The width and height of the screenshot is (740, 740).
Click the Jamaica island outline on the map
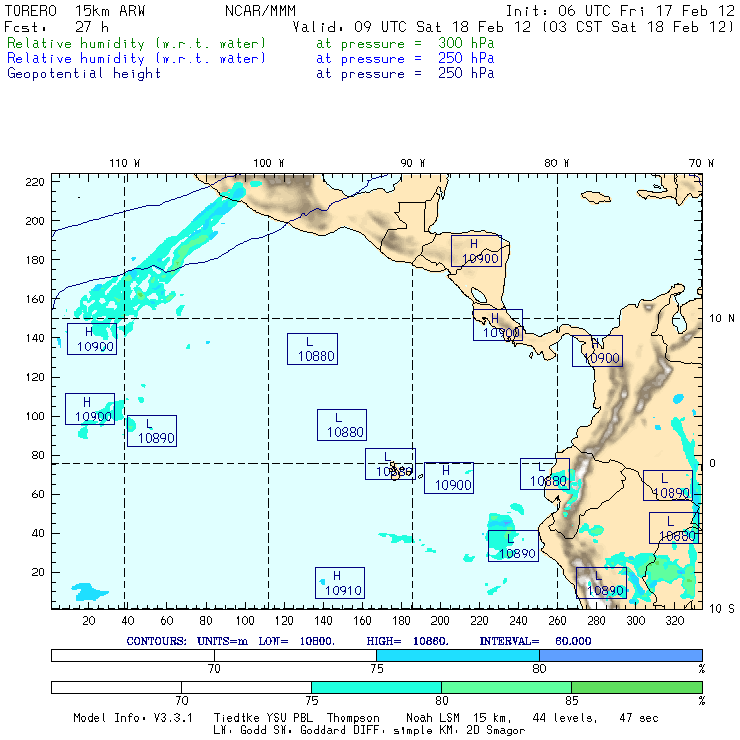click(x=596, y=197)
